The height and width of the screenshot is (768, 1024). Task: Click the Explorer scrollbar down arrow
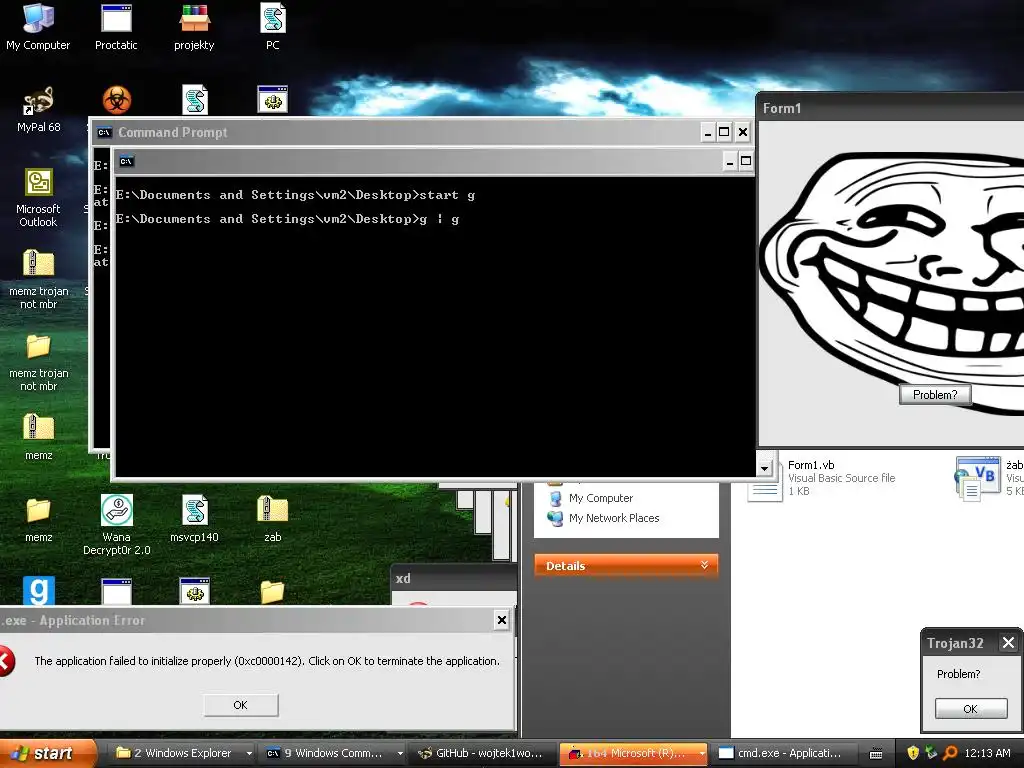tap(764, 468)
